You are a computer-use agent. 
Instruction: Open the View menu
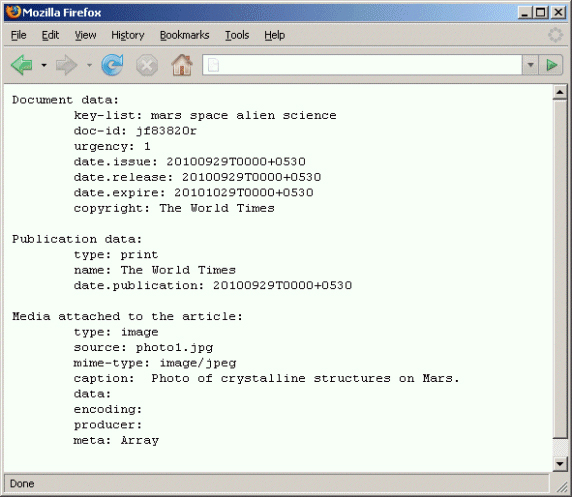click(x=85, y=35)
